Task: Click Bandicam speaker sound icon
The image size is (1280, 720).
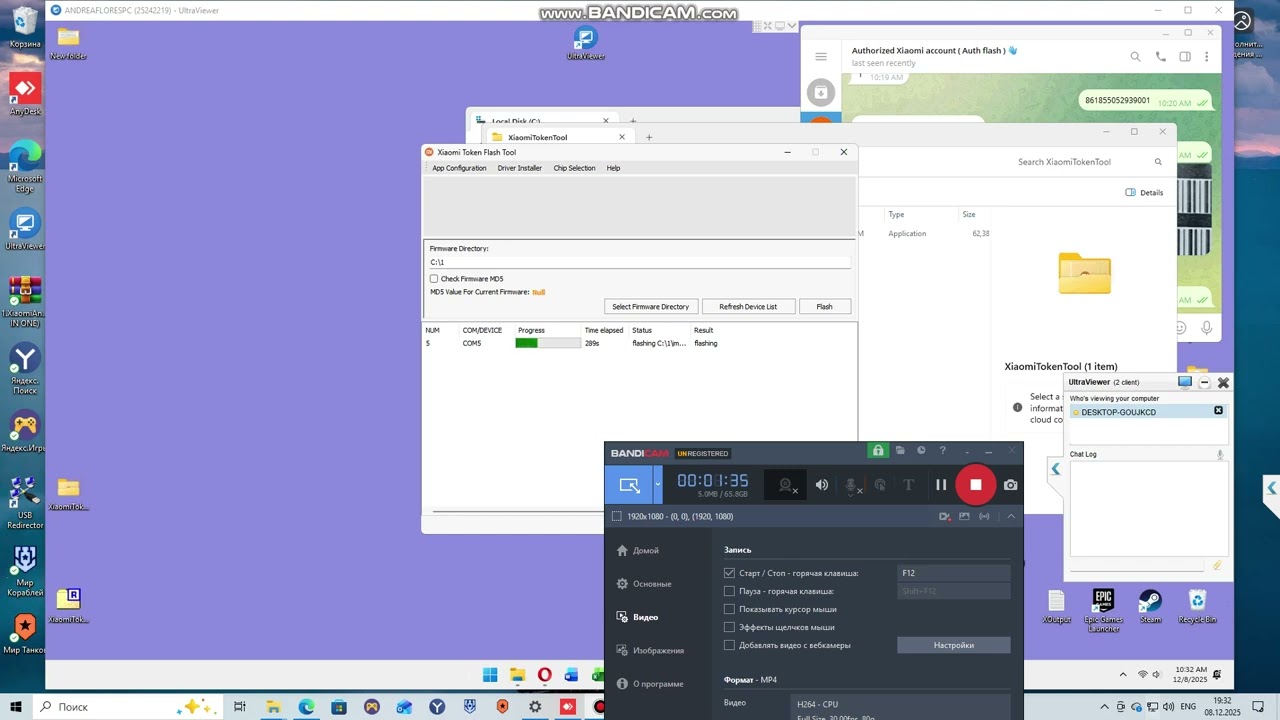Action: pos(822,485)
